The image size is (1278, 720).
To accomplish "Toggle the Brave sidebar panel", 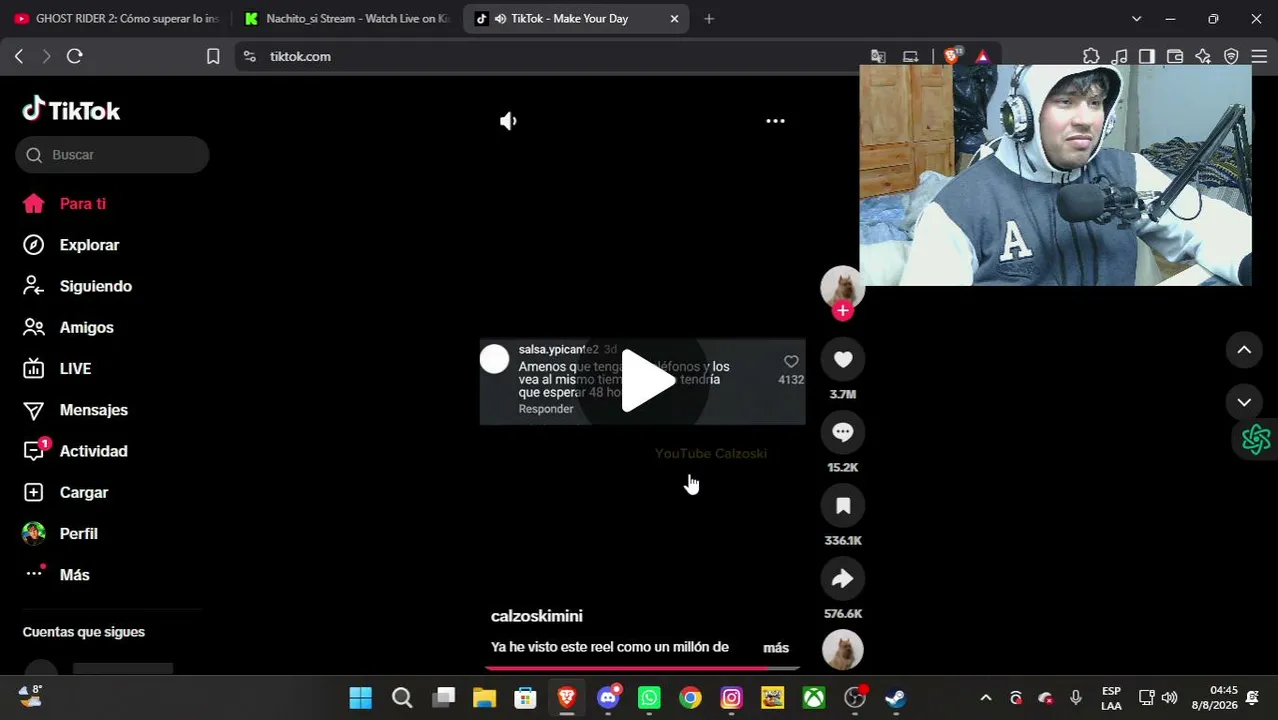I will [x=1147, y=57].
